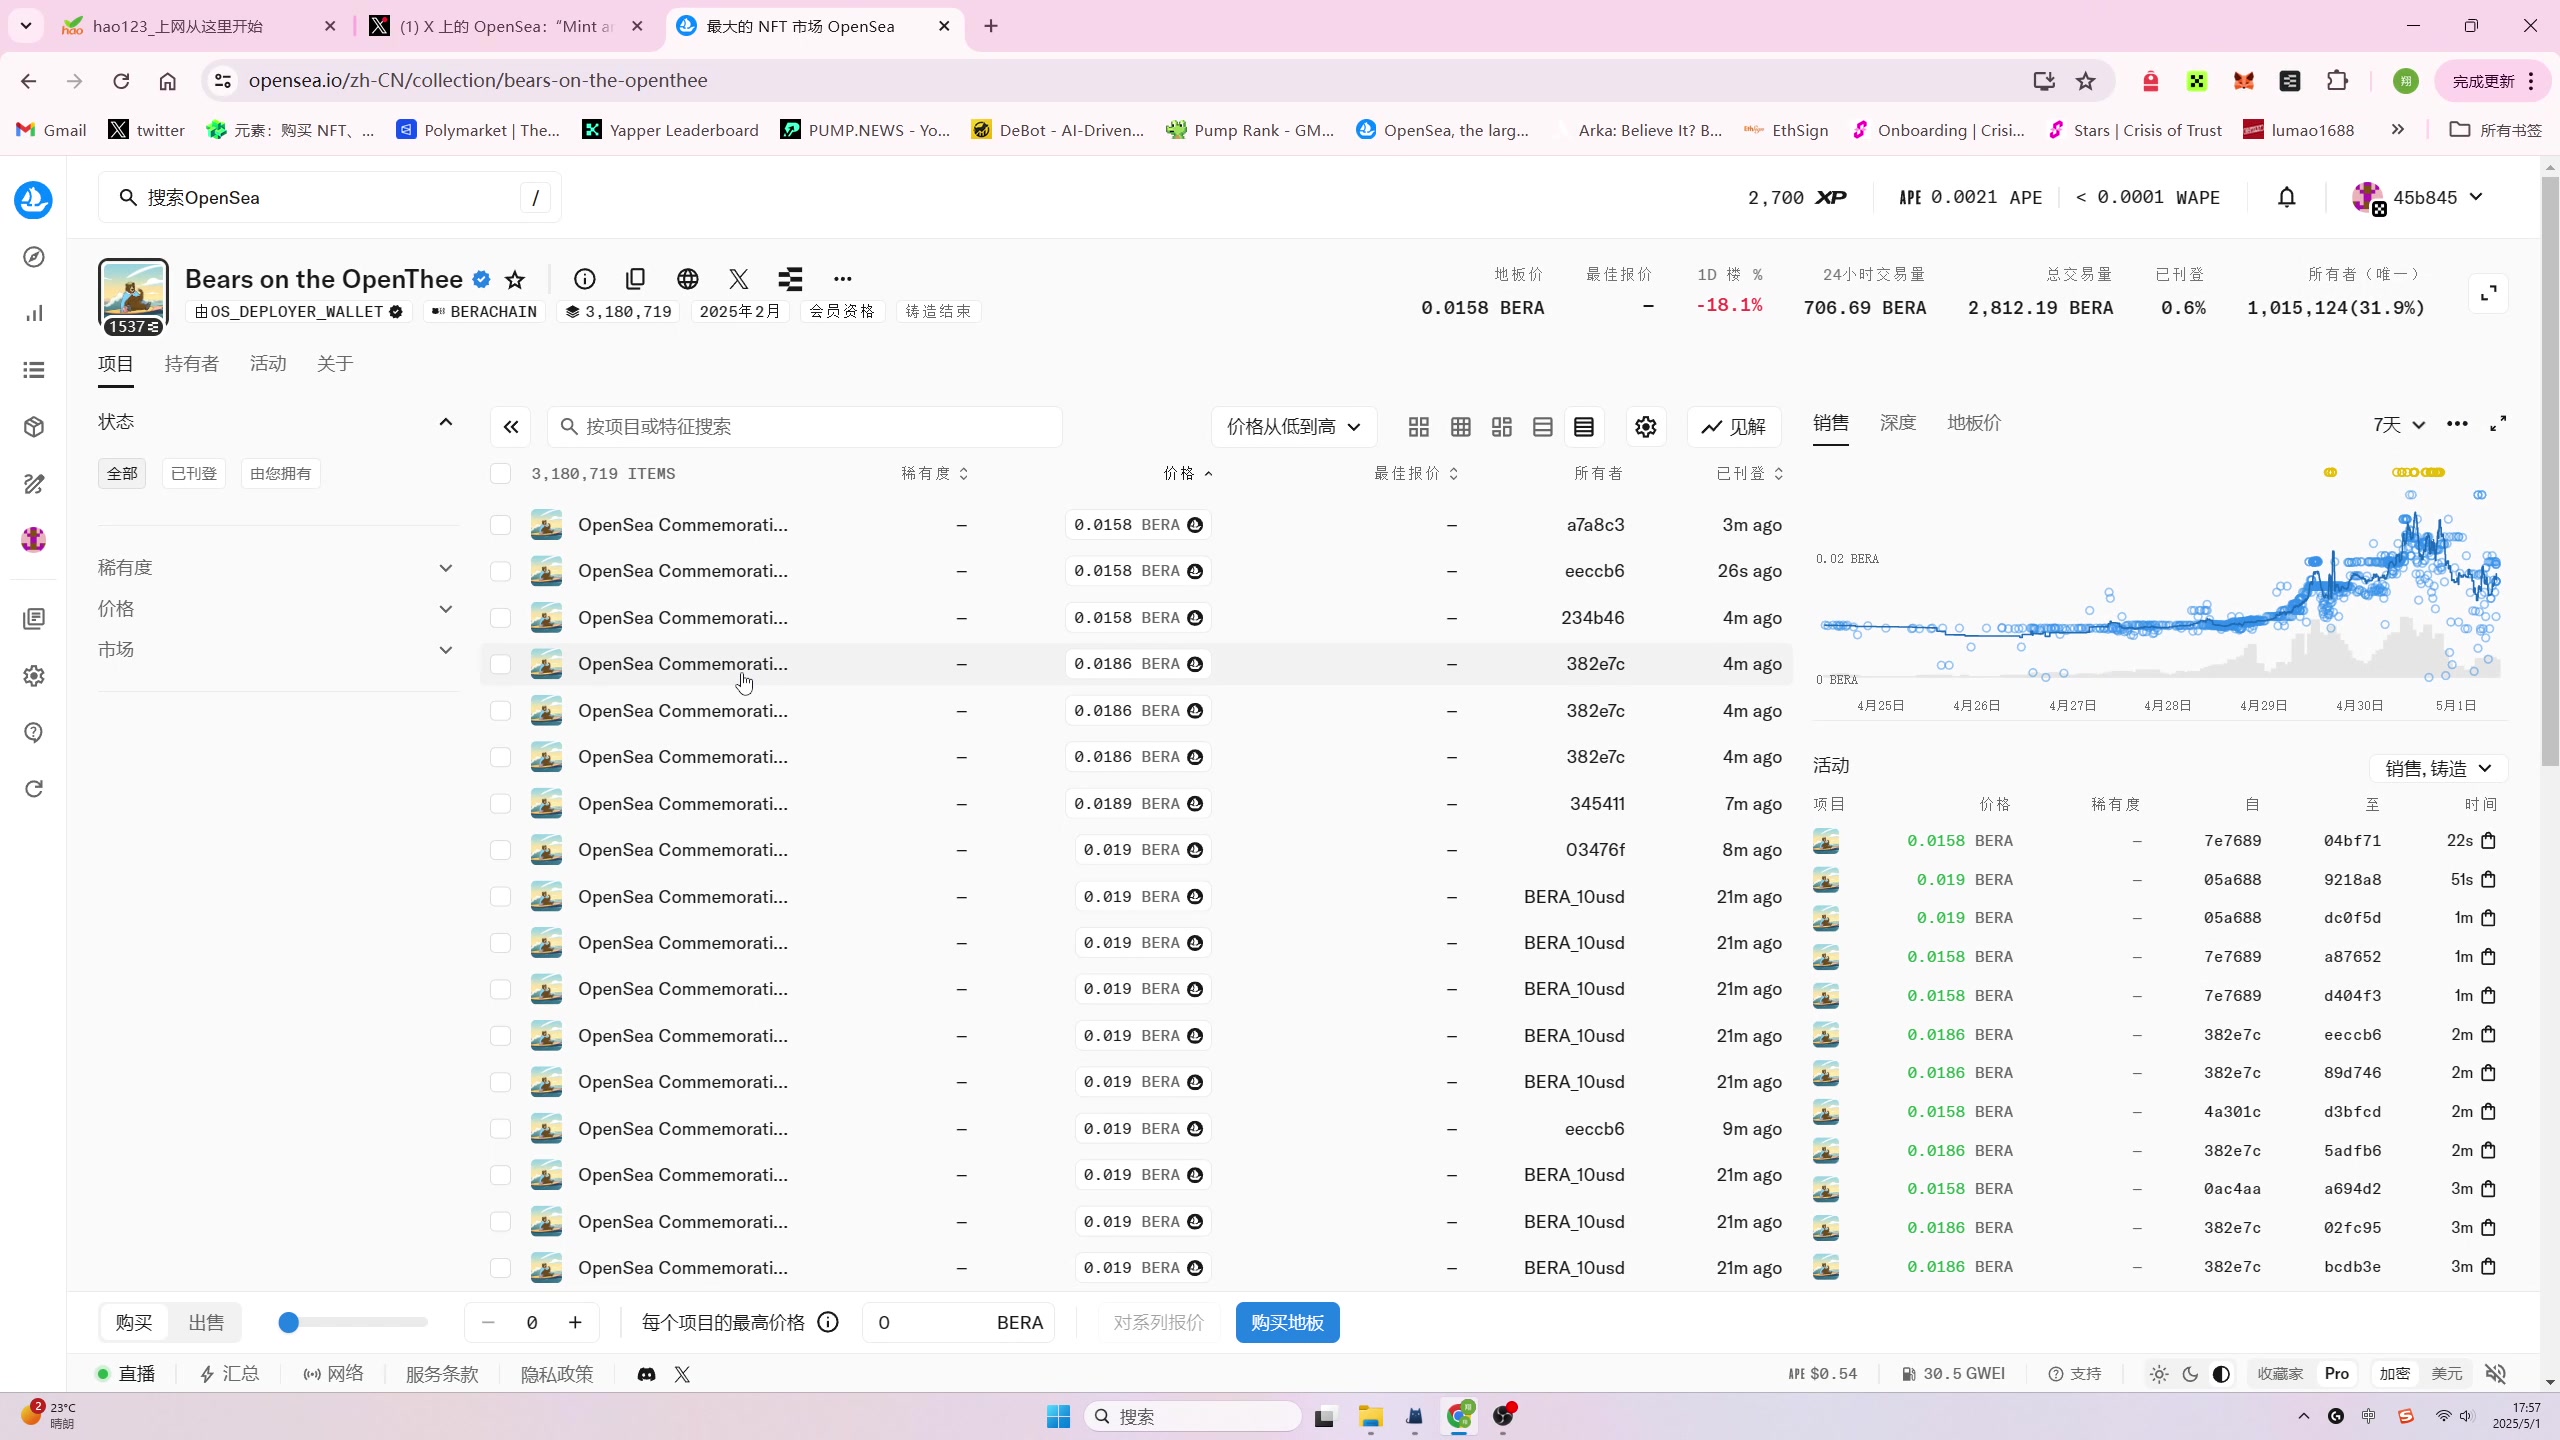
Task: Open the sidebar settings gear icon
Action: coord(34,676)
